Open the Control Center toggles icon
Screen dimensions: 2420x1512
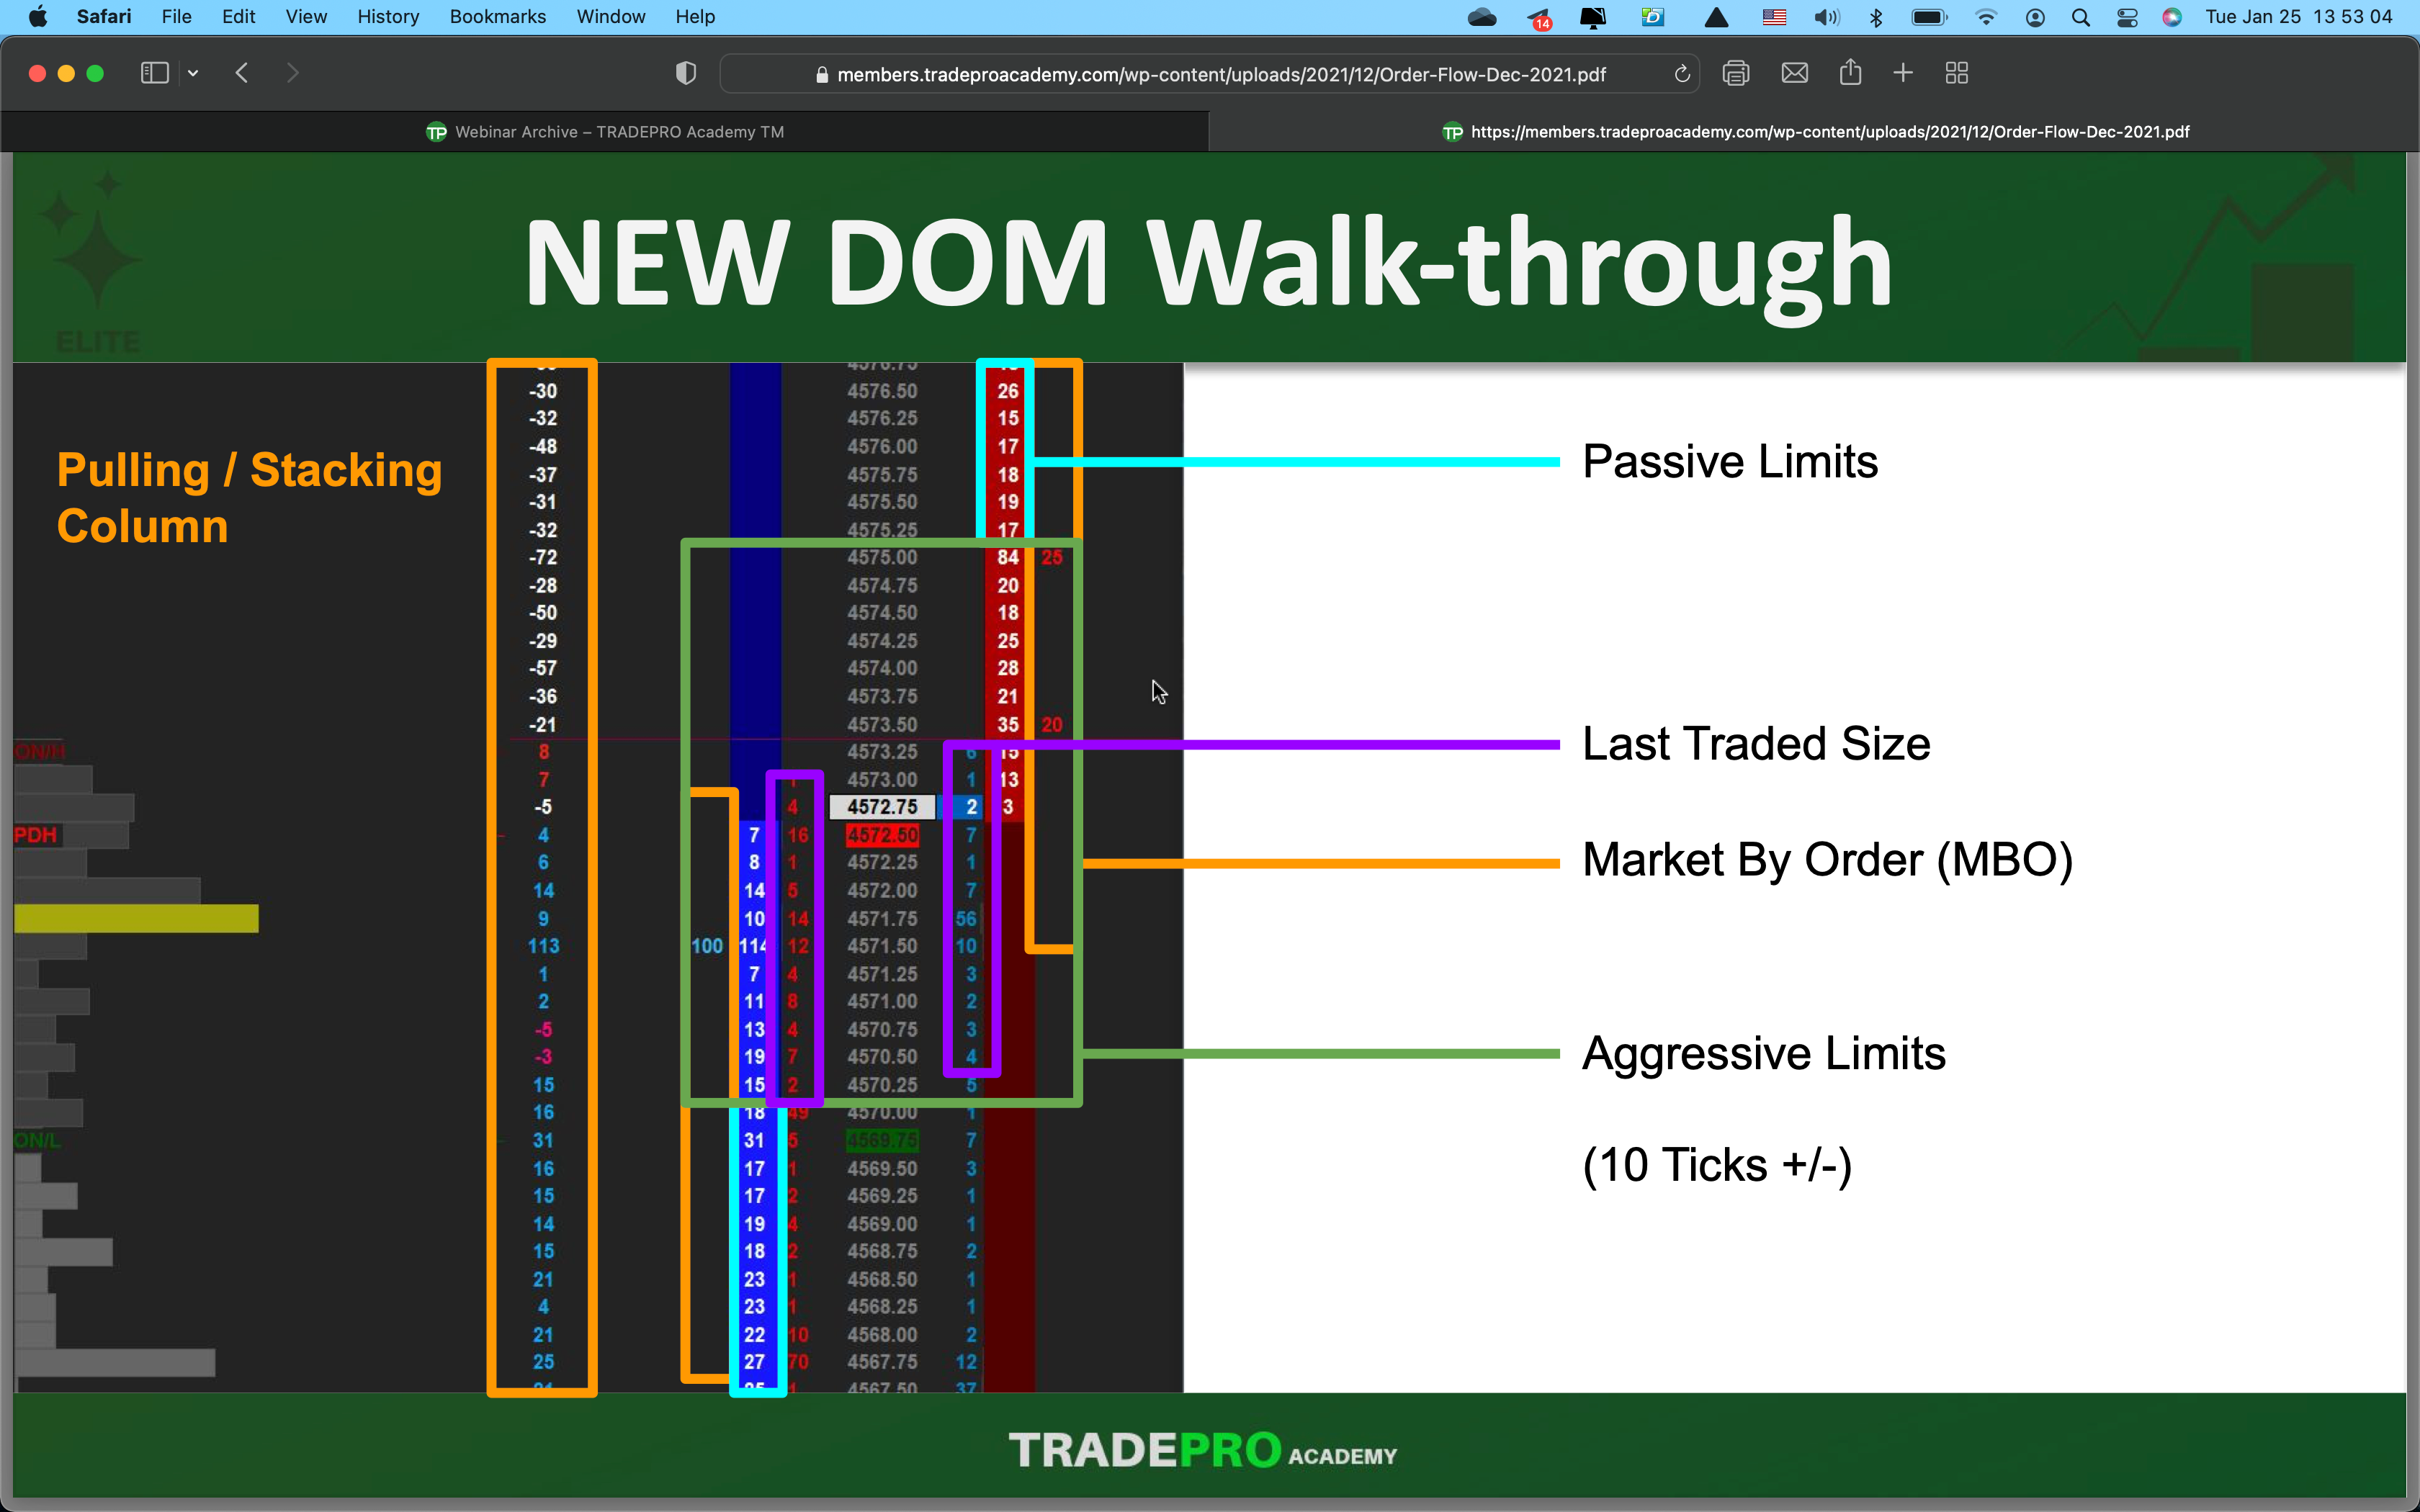pos(2127,17)
